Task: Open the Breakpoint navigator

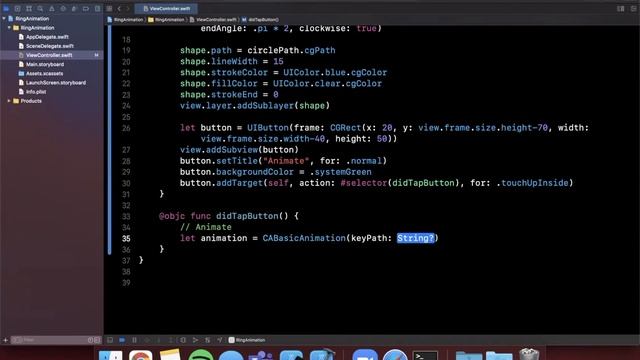Action: coord(86,9)
